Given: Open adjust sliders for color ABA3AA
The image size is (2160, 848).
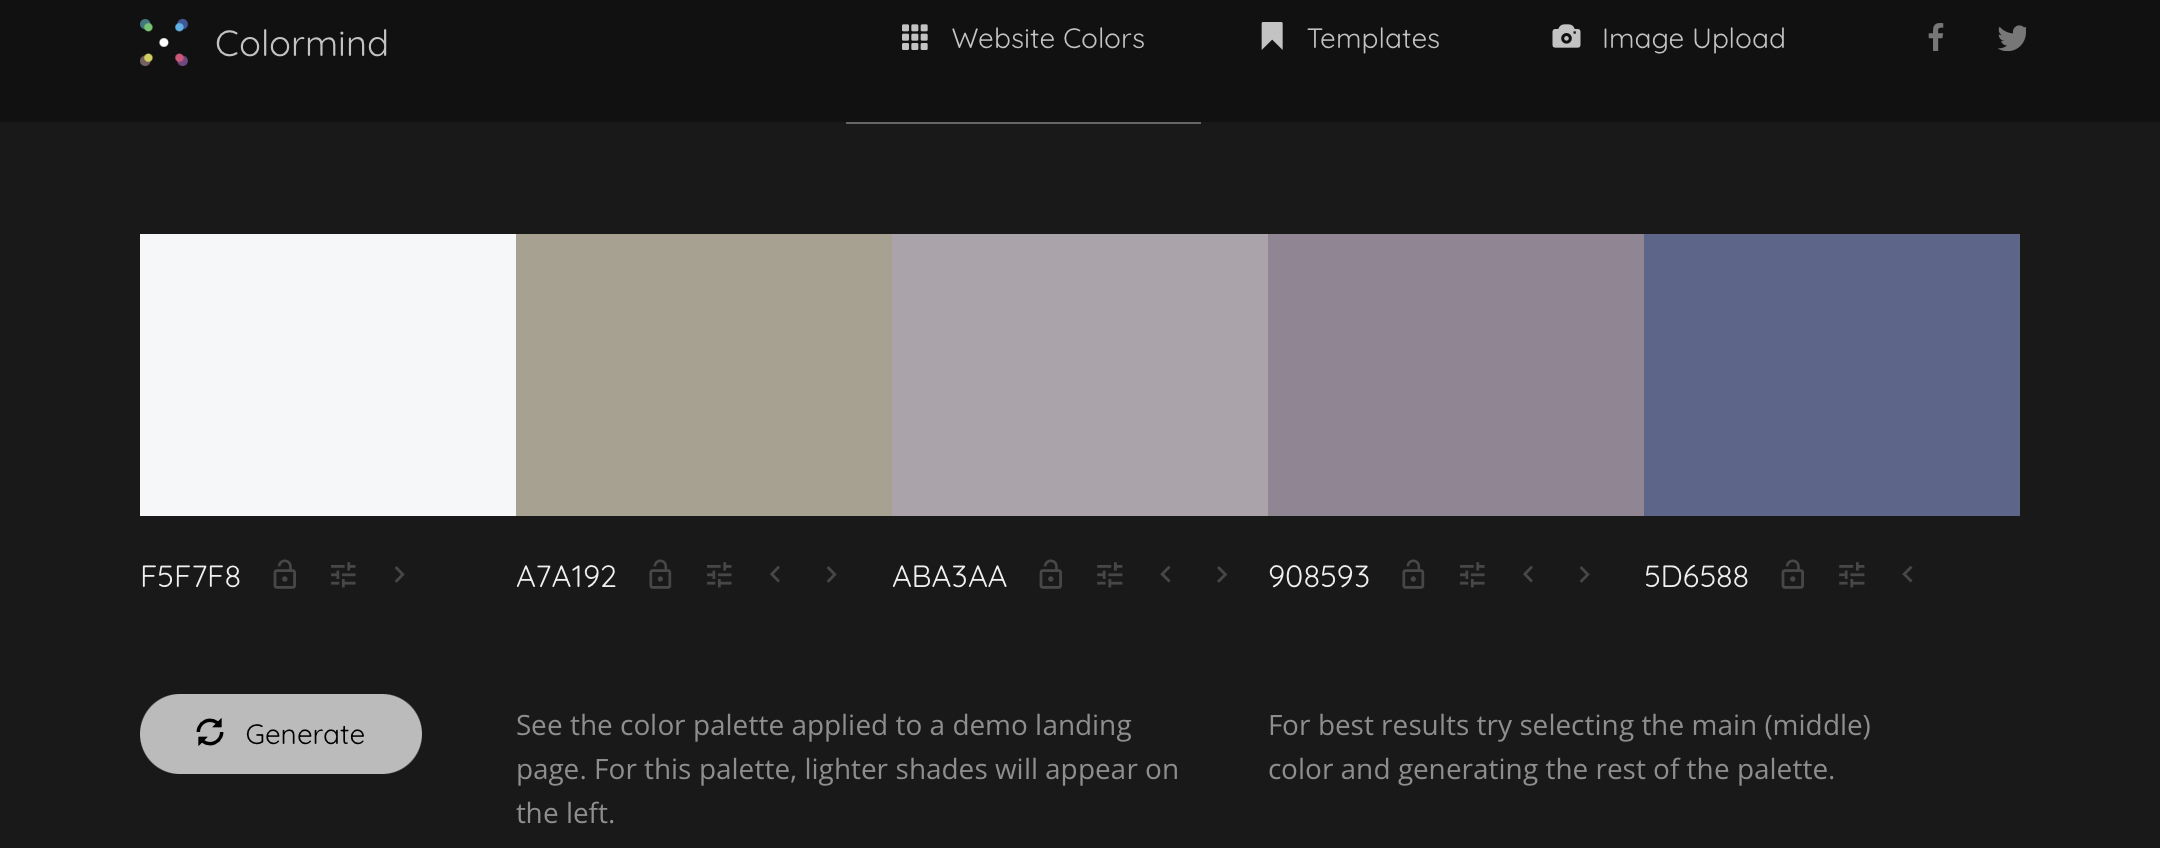Looking at the screenshot, I should tap(1109, 575).
